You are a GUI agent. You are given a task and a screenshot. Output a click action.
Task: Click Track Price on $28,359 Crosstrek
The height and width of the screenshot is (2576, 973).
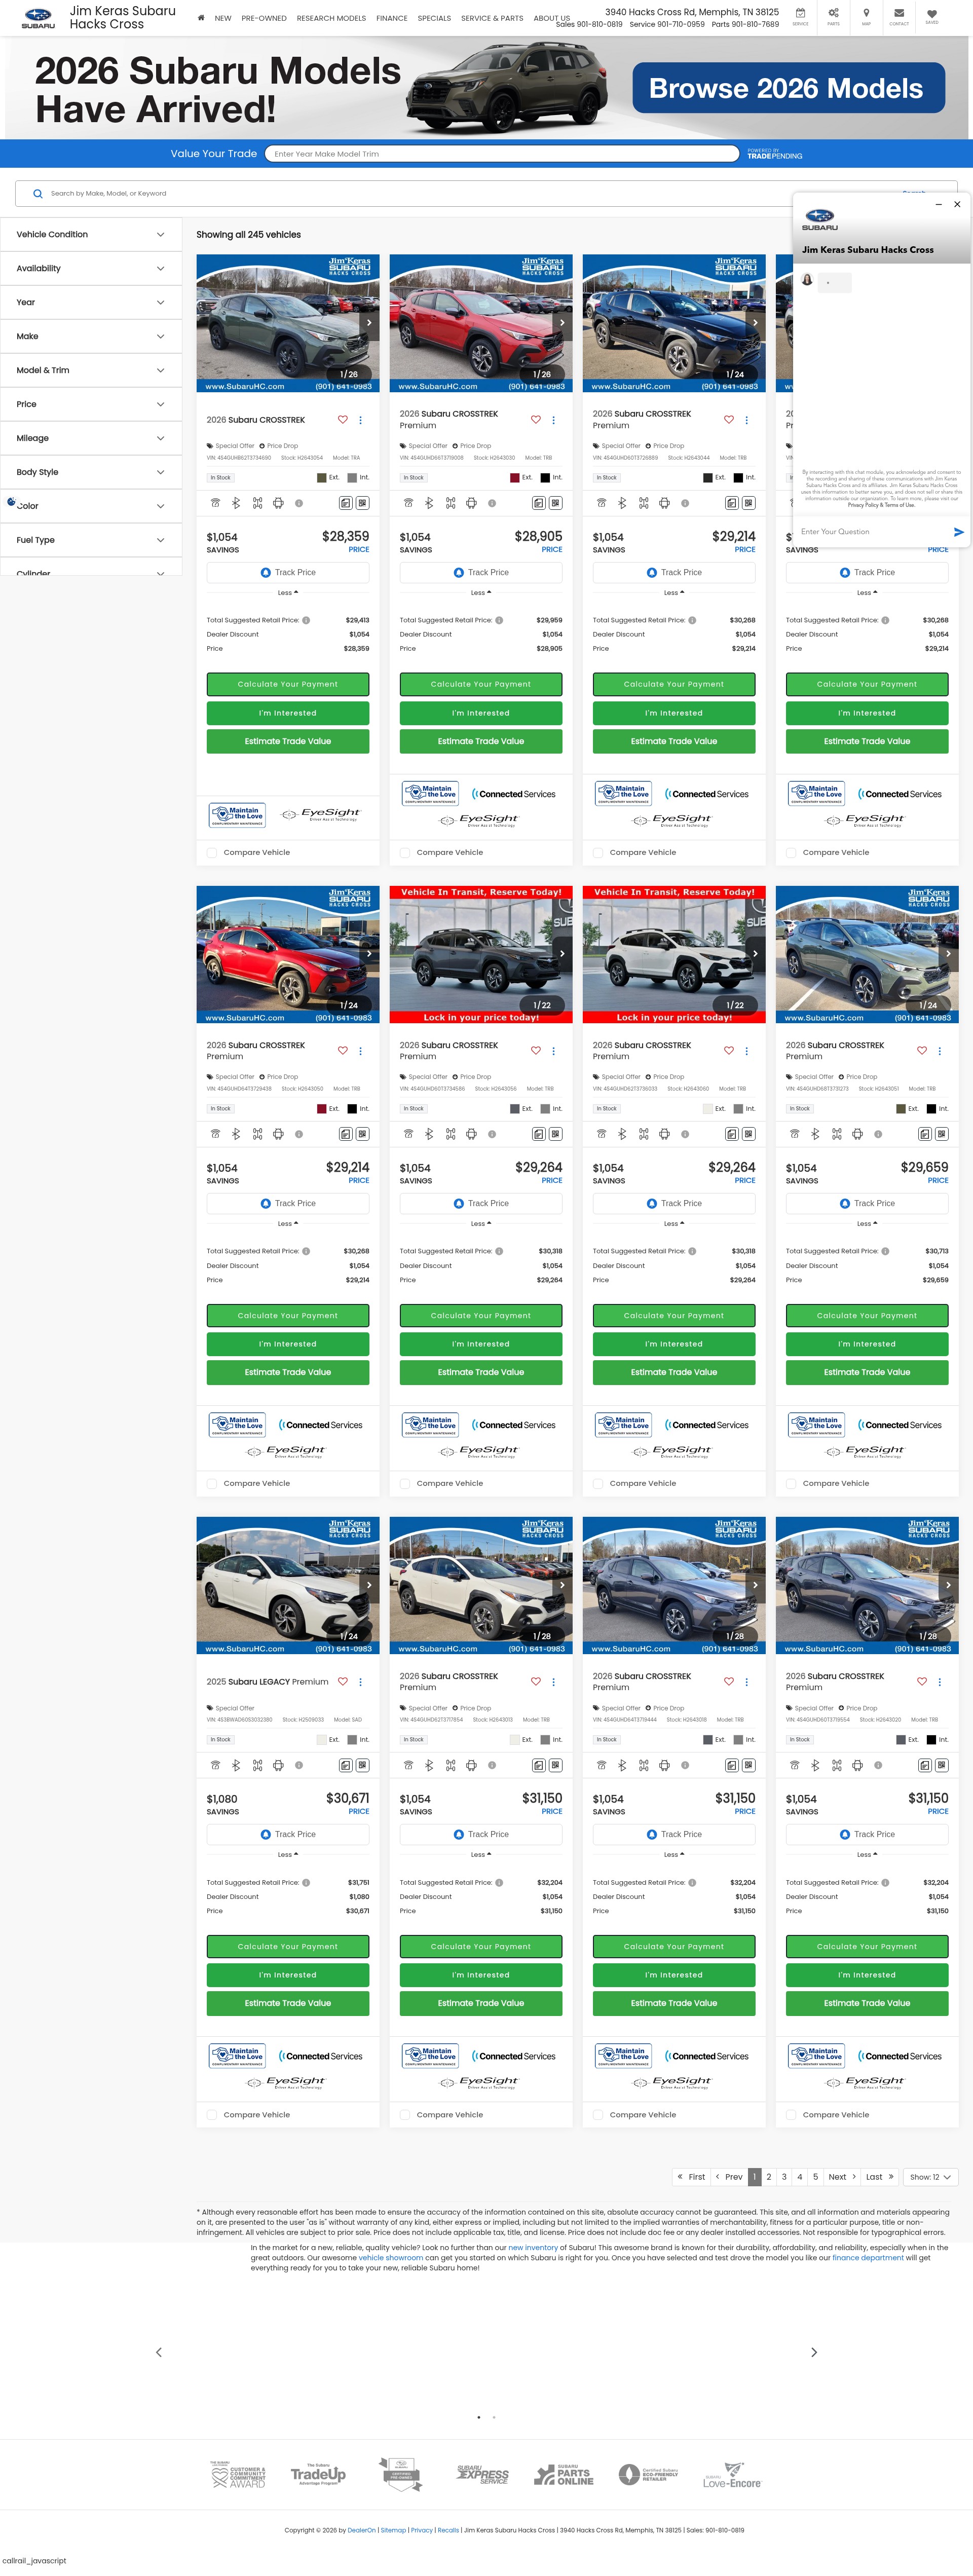[x=288, y=573]
